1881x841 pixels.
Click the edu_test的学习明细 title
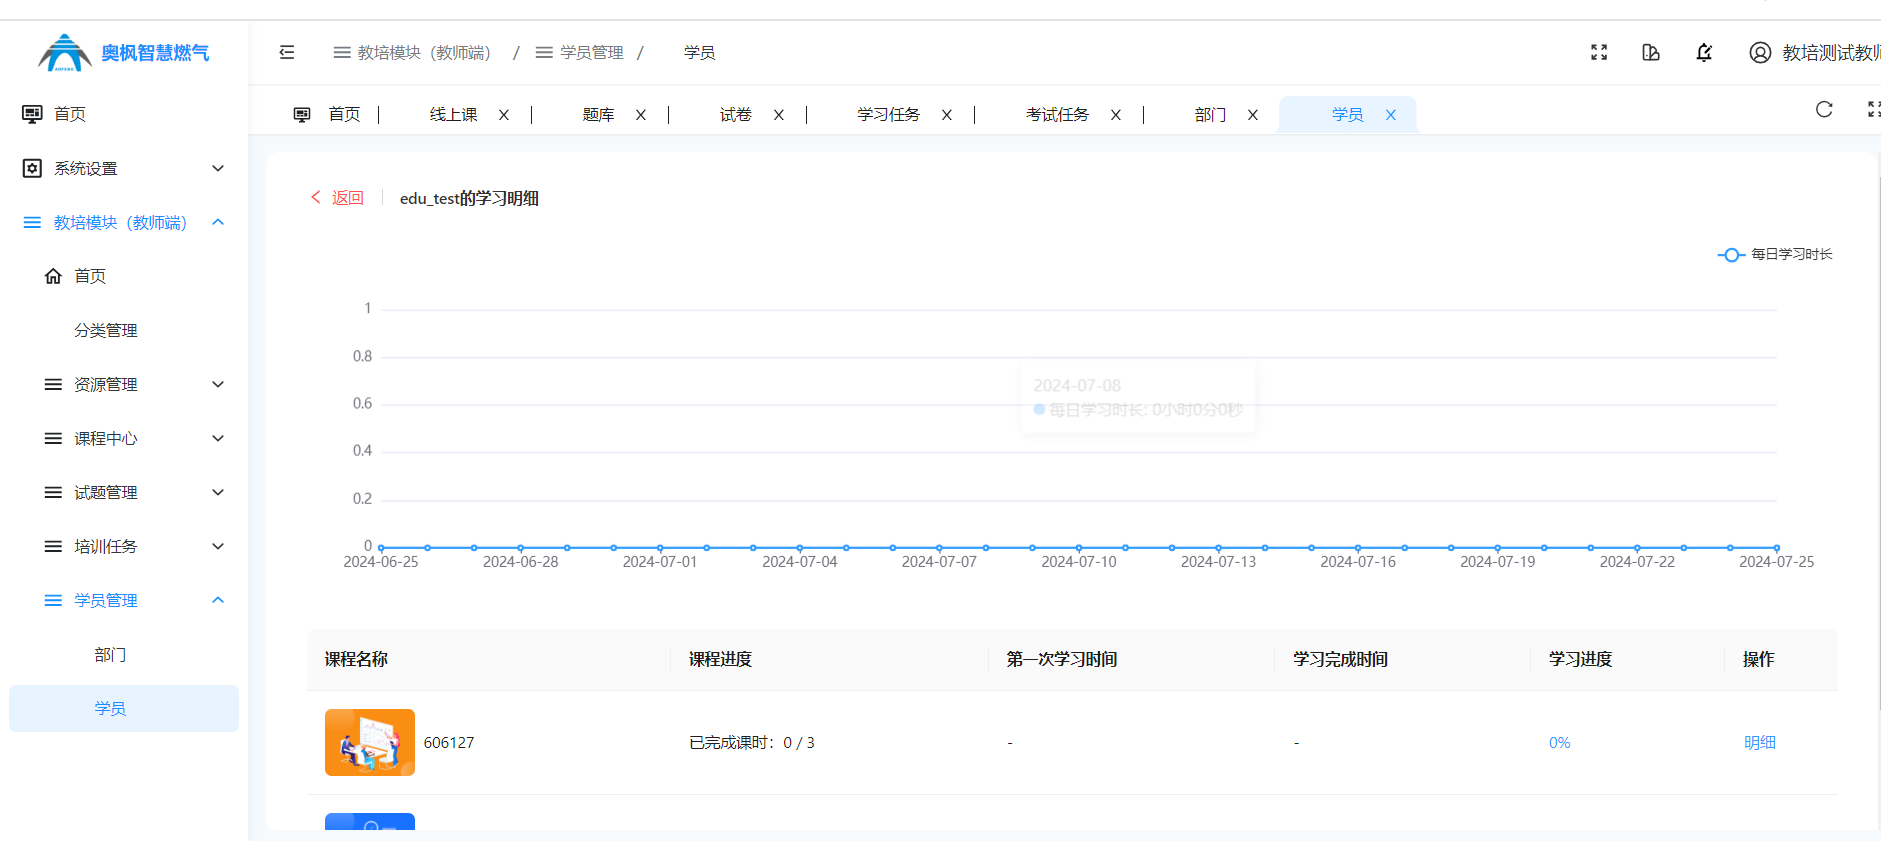coord(469,198)
